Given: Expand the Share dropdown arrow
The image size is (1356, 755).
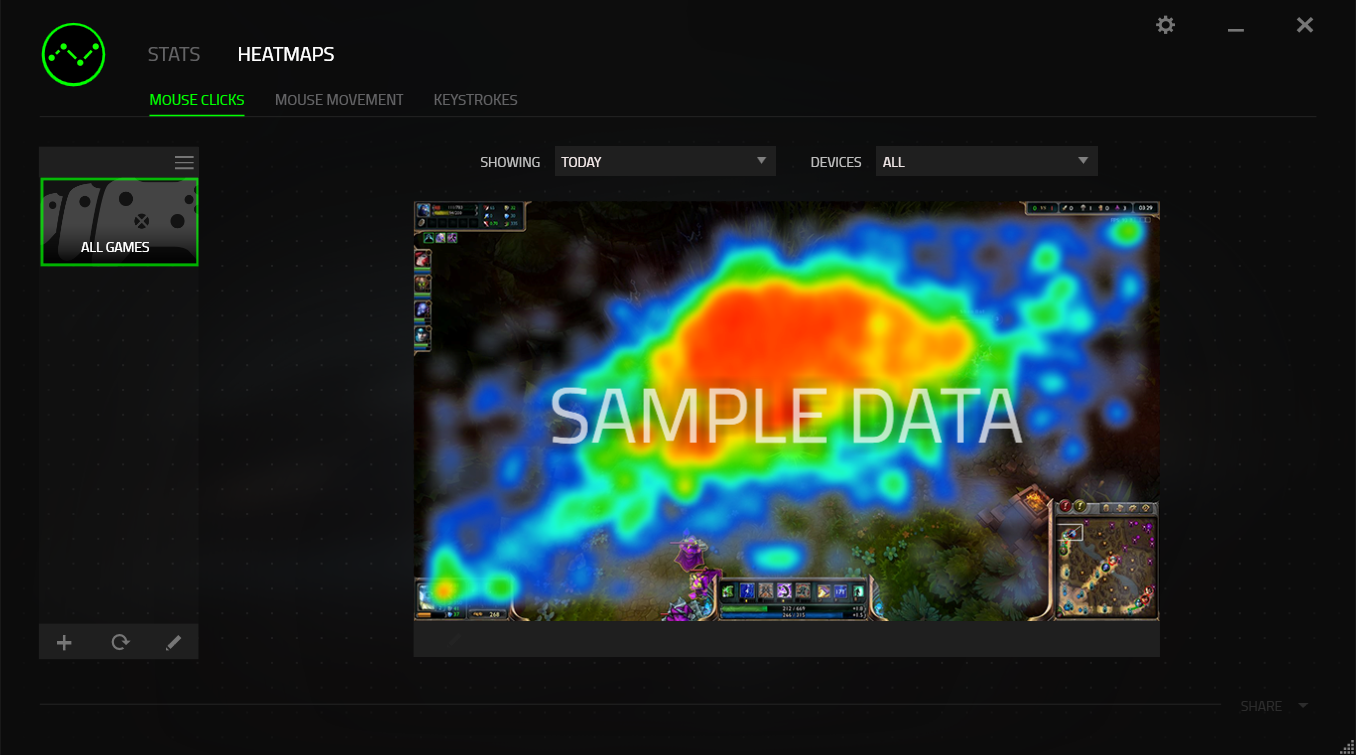Looking at the screenshot, I should [1303, 705].
